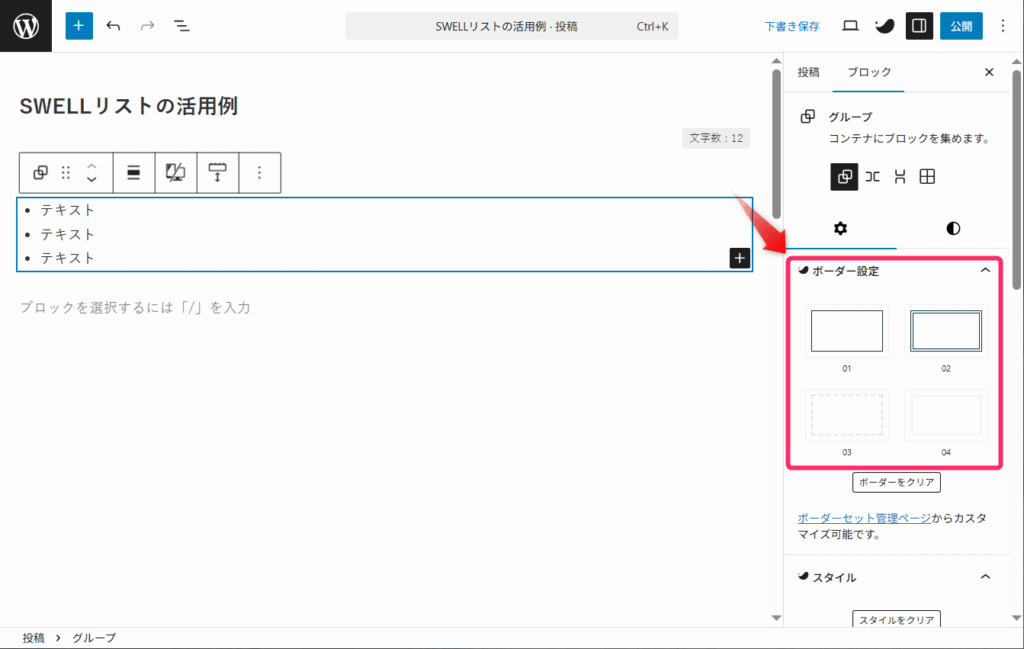The width and height of the screenshot is (1024, 649).
Task: Open the document overview list
Action: (x=182, y=26)
